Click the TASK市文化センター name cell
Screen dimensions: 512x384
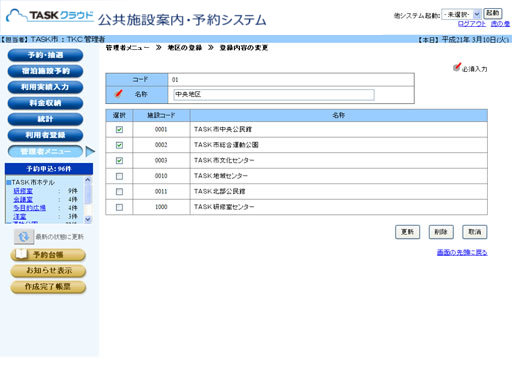click(339, 160)
